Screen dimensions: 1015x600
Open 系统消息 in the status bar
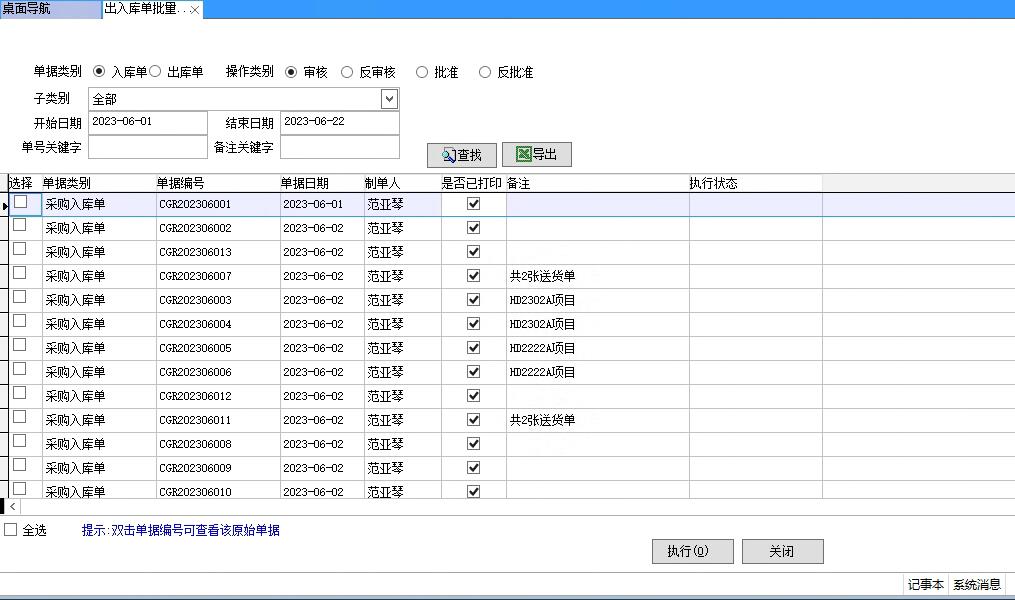977,585
